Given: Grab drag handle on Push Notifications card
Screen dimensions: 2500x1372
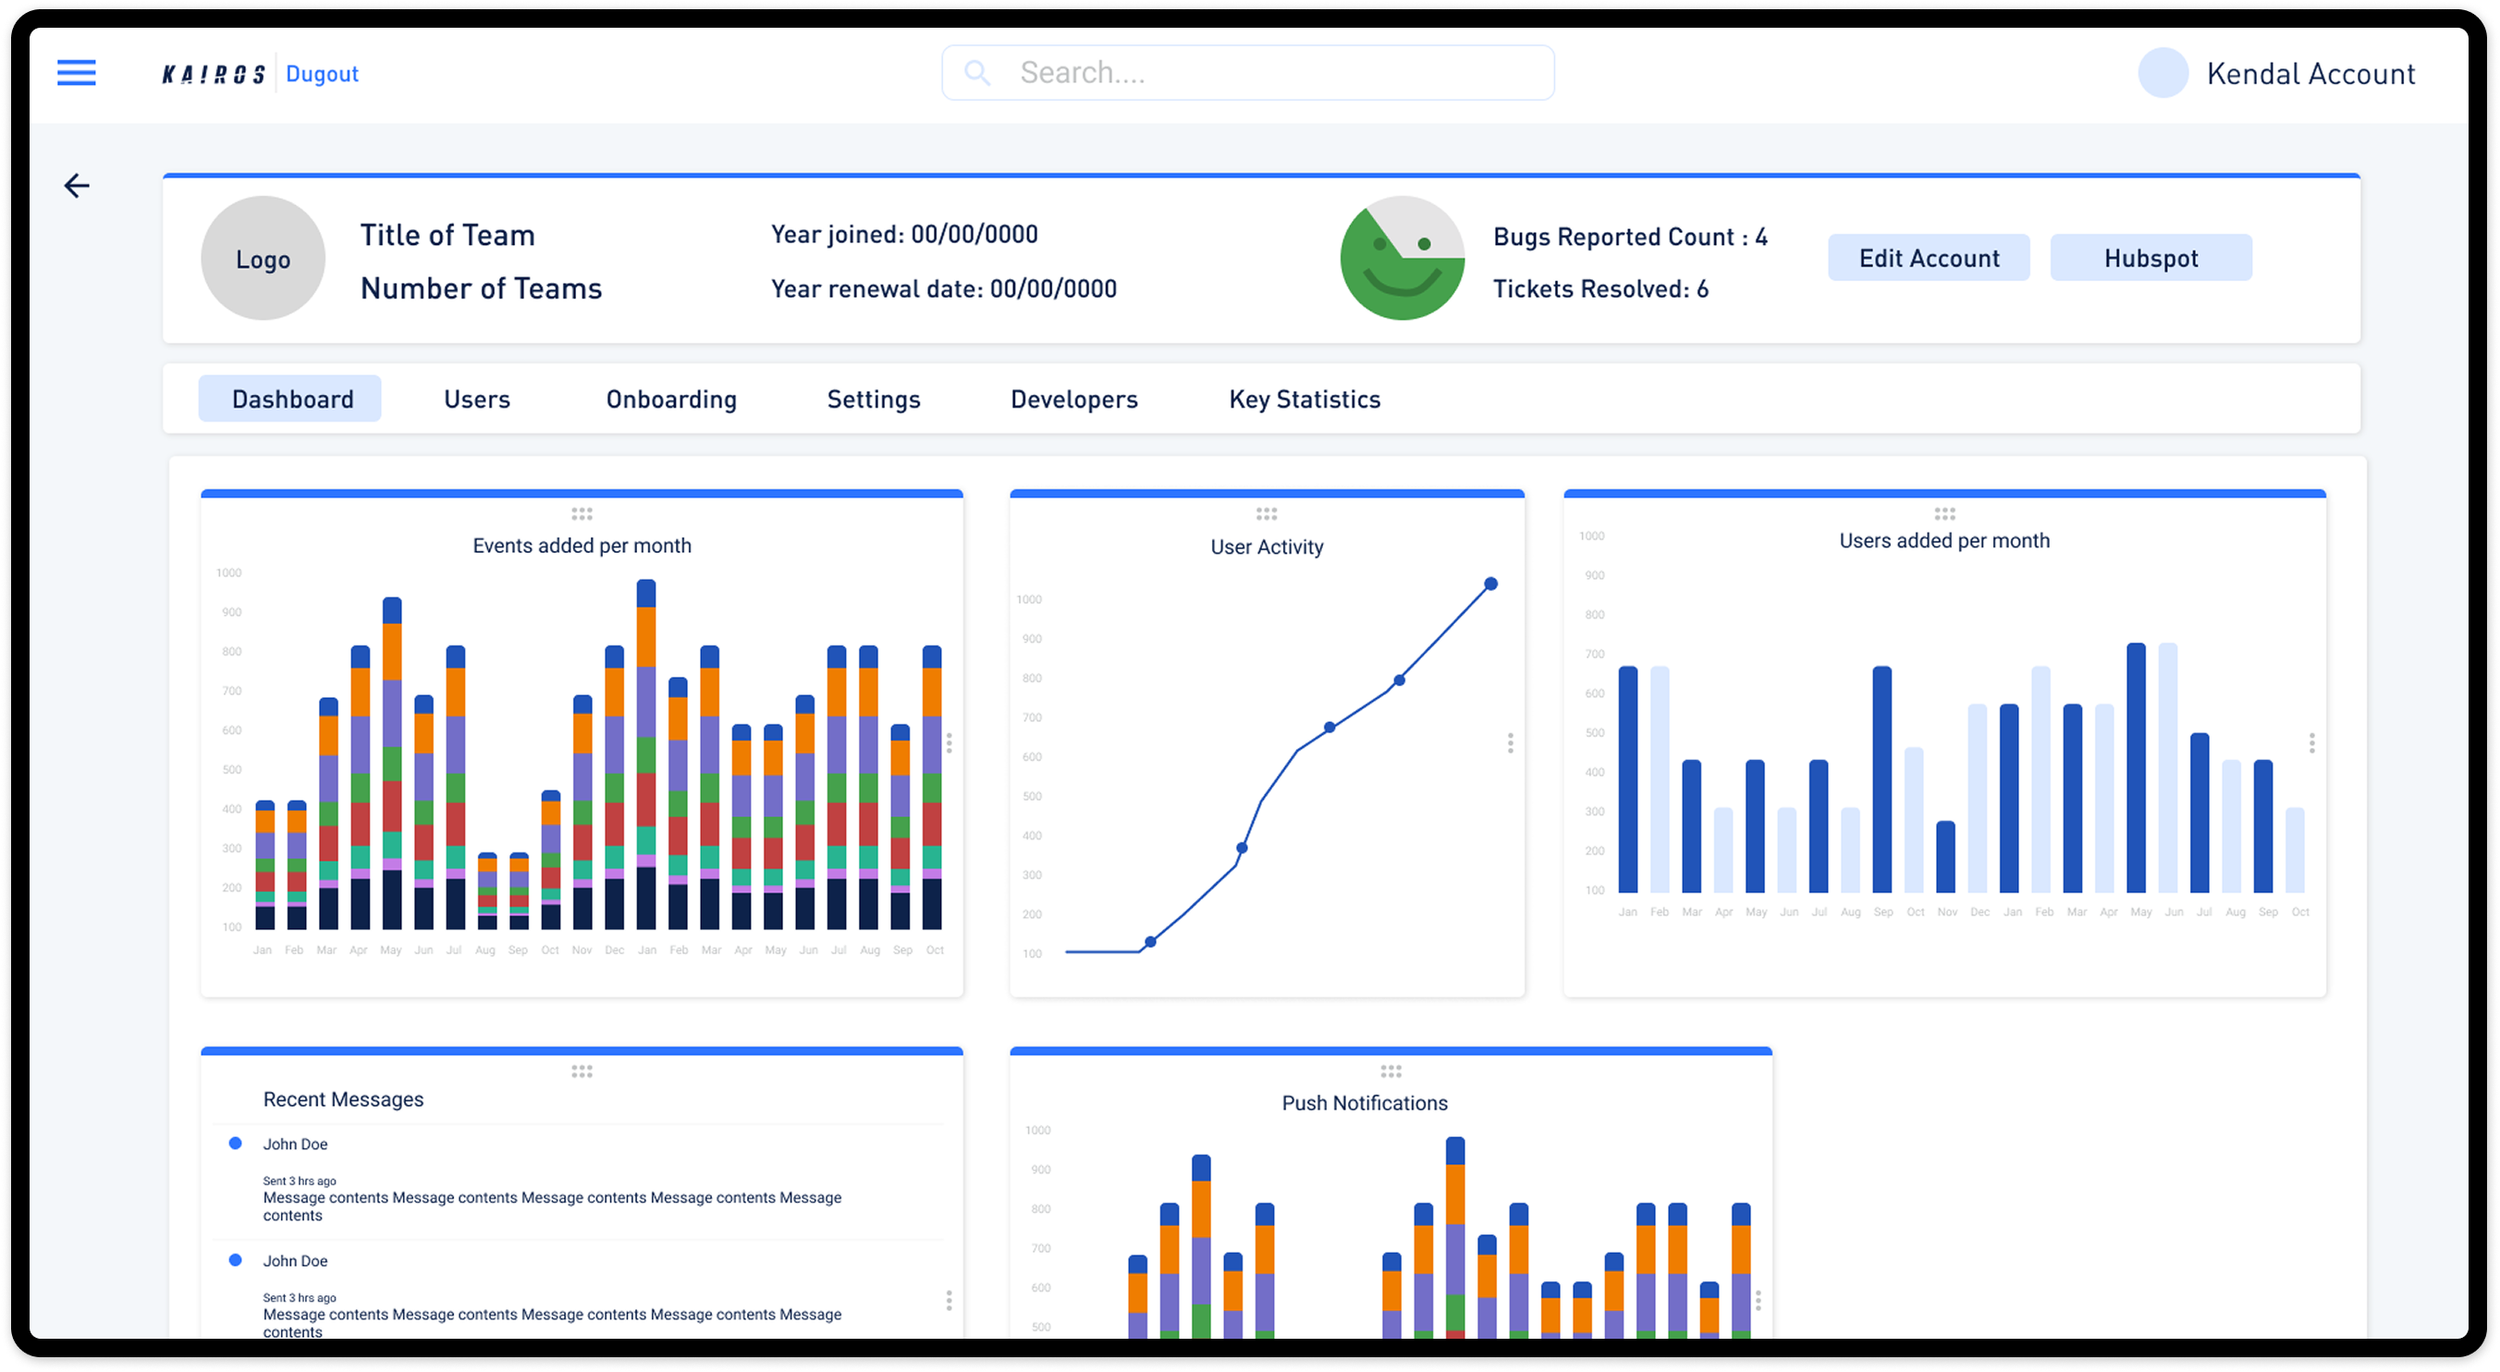Looking at the screenshot, I should point(1390,1071).
